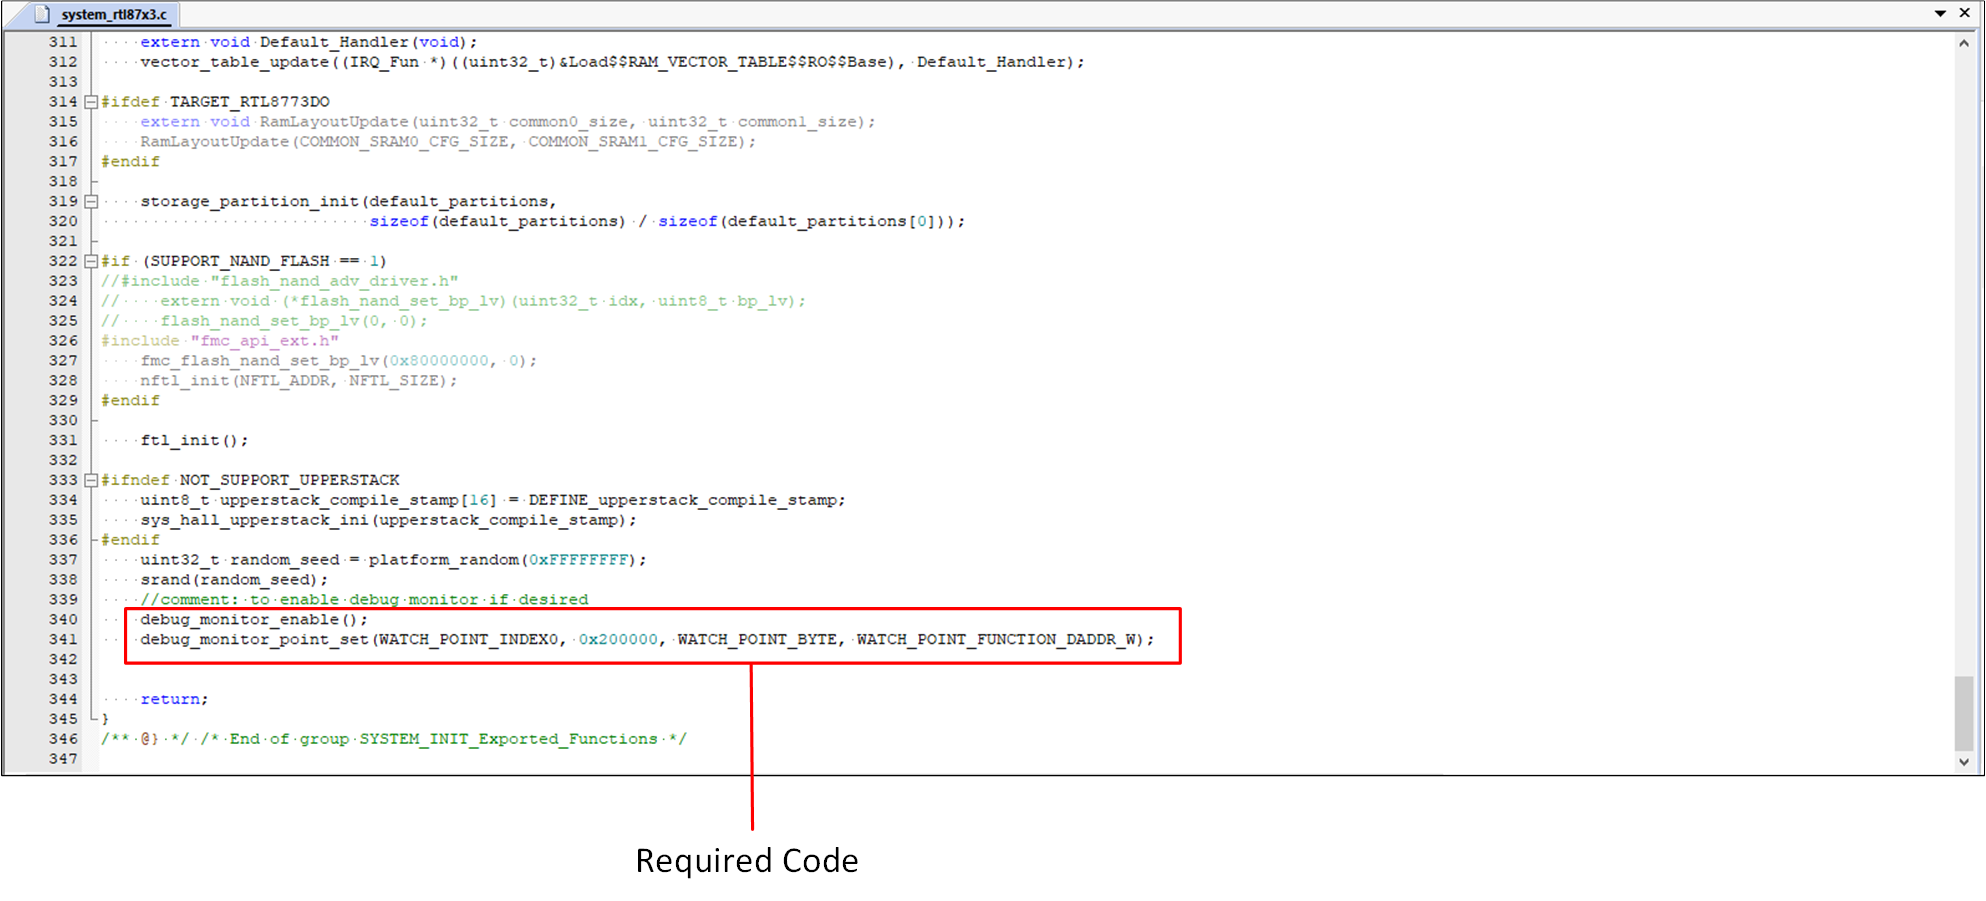
Task: Collapse the SUPPORT_NAND_FLASH conditional block
Action: point(89,260)
